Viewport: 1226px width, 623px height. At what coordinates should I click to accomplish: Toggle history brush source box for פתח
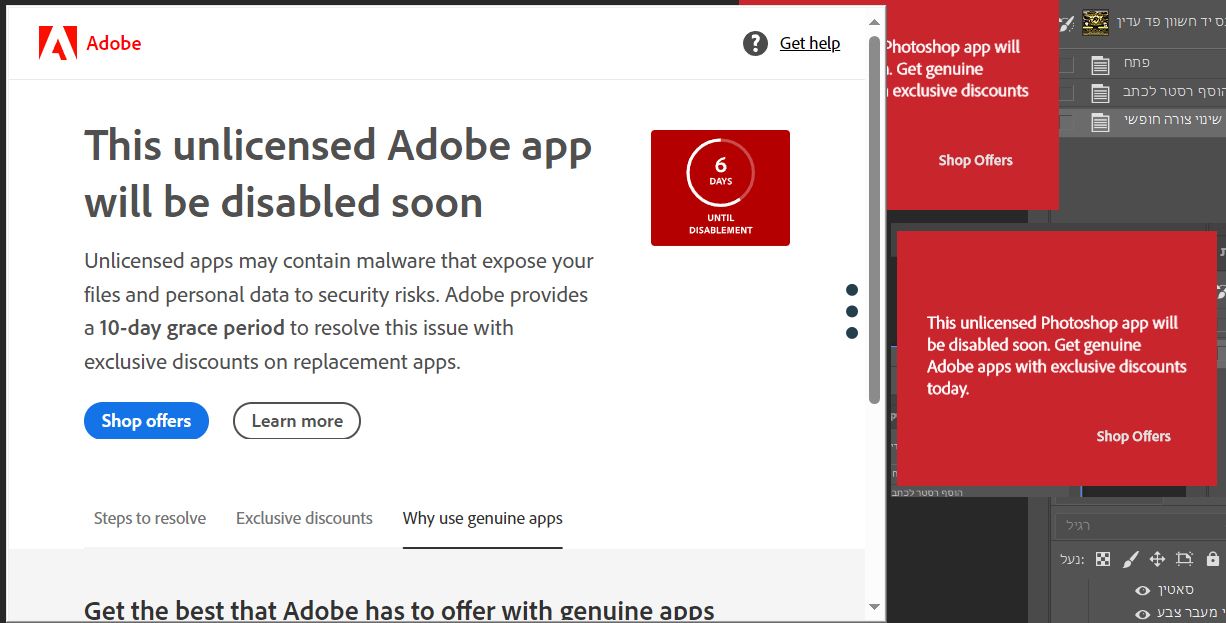pos(1067,65)
